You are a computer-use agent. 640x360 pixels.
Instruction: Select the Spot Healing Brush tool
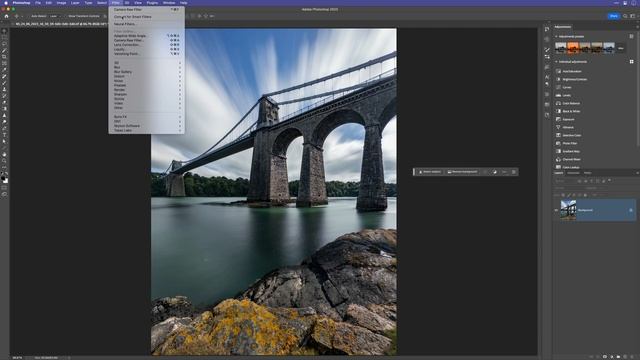click(x=4, y=76)
